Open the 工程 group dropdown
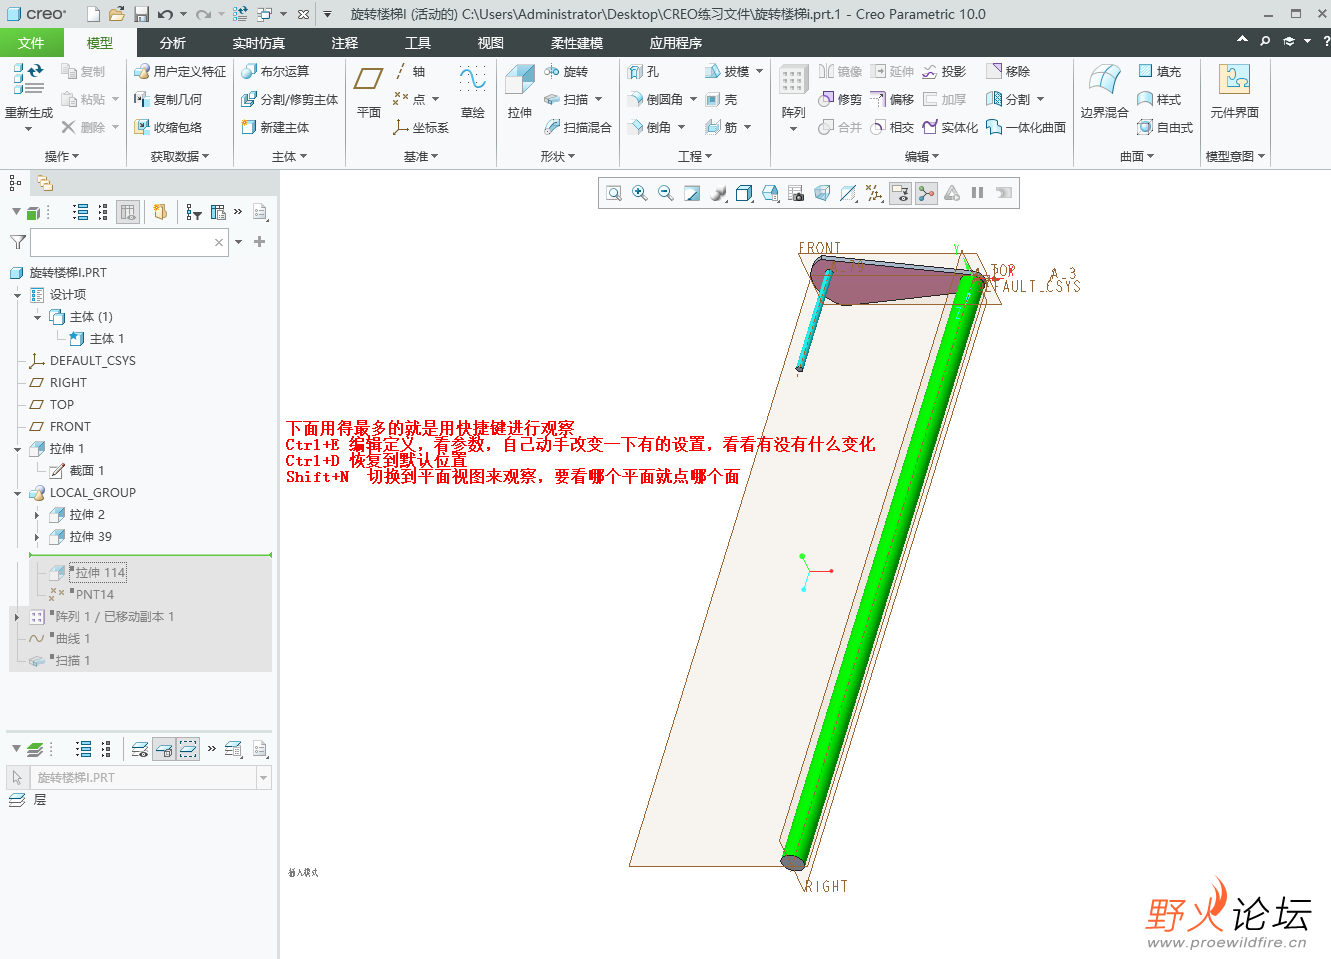 695,157
